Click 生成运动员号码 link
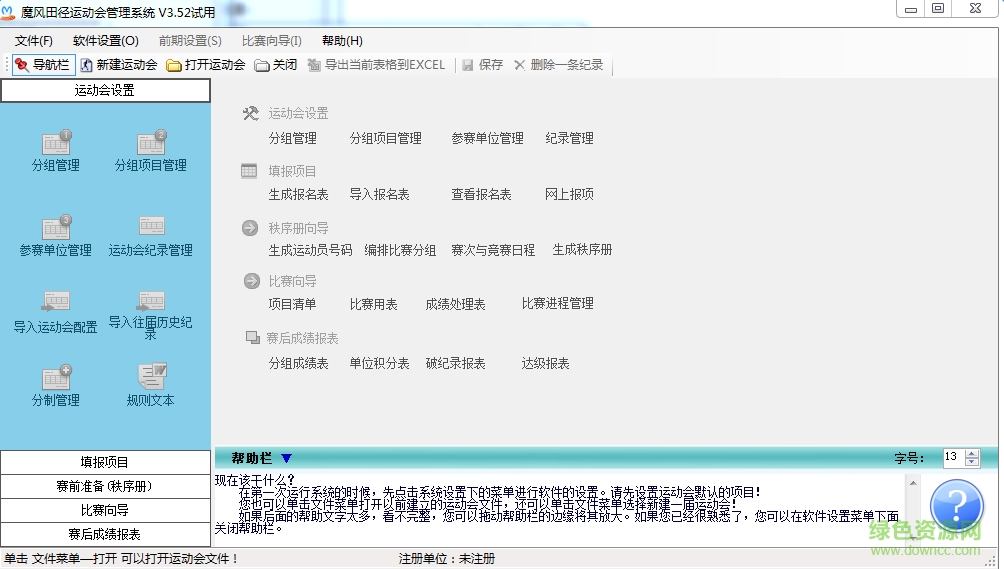This screenshot has height=569, width=1004. click(311, 250)
